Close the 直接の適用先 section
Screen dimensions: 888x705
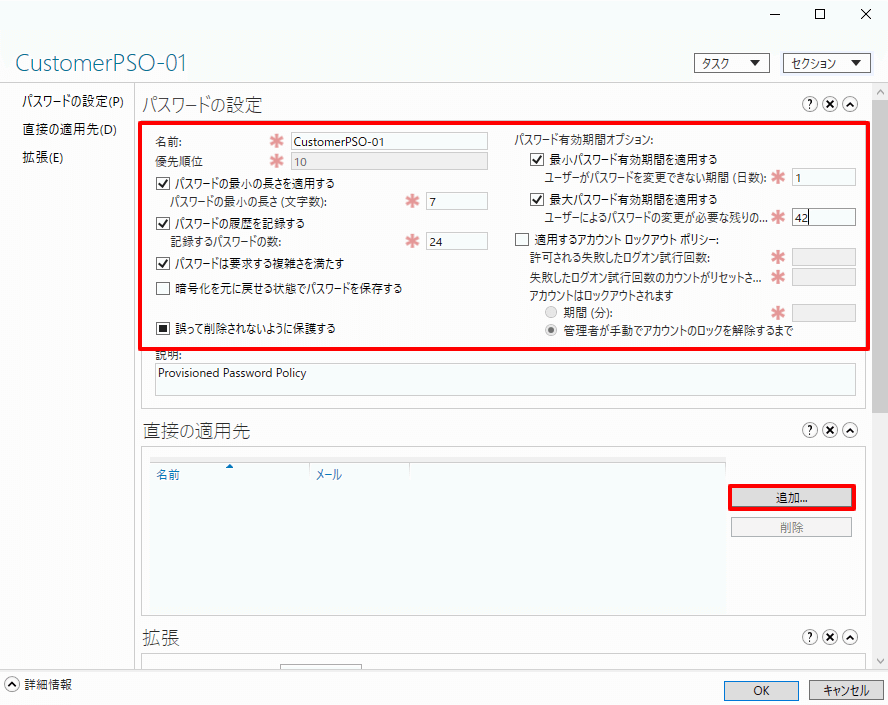tap(830, 430)
